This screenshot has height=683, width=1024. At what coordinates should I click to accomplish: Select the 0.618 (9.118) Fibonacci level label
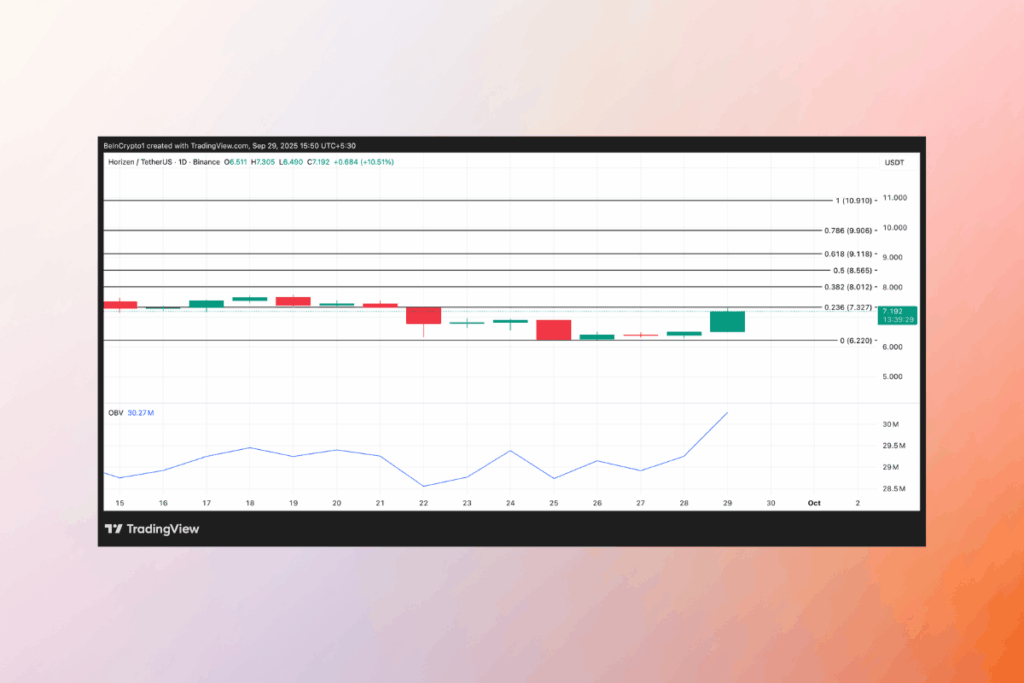click(847, 254)
